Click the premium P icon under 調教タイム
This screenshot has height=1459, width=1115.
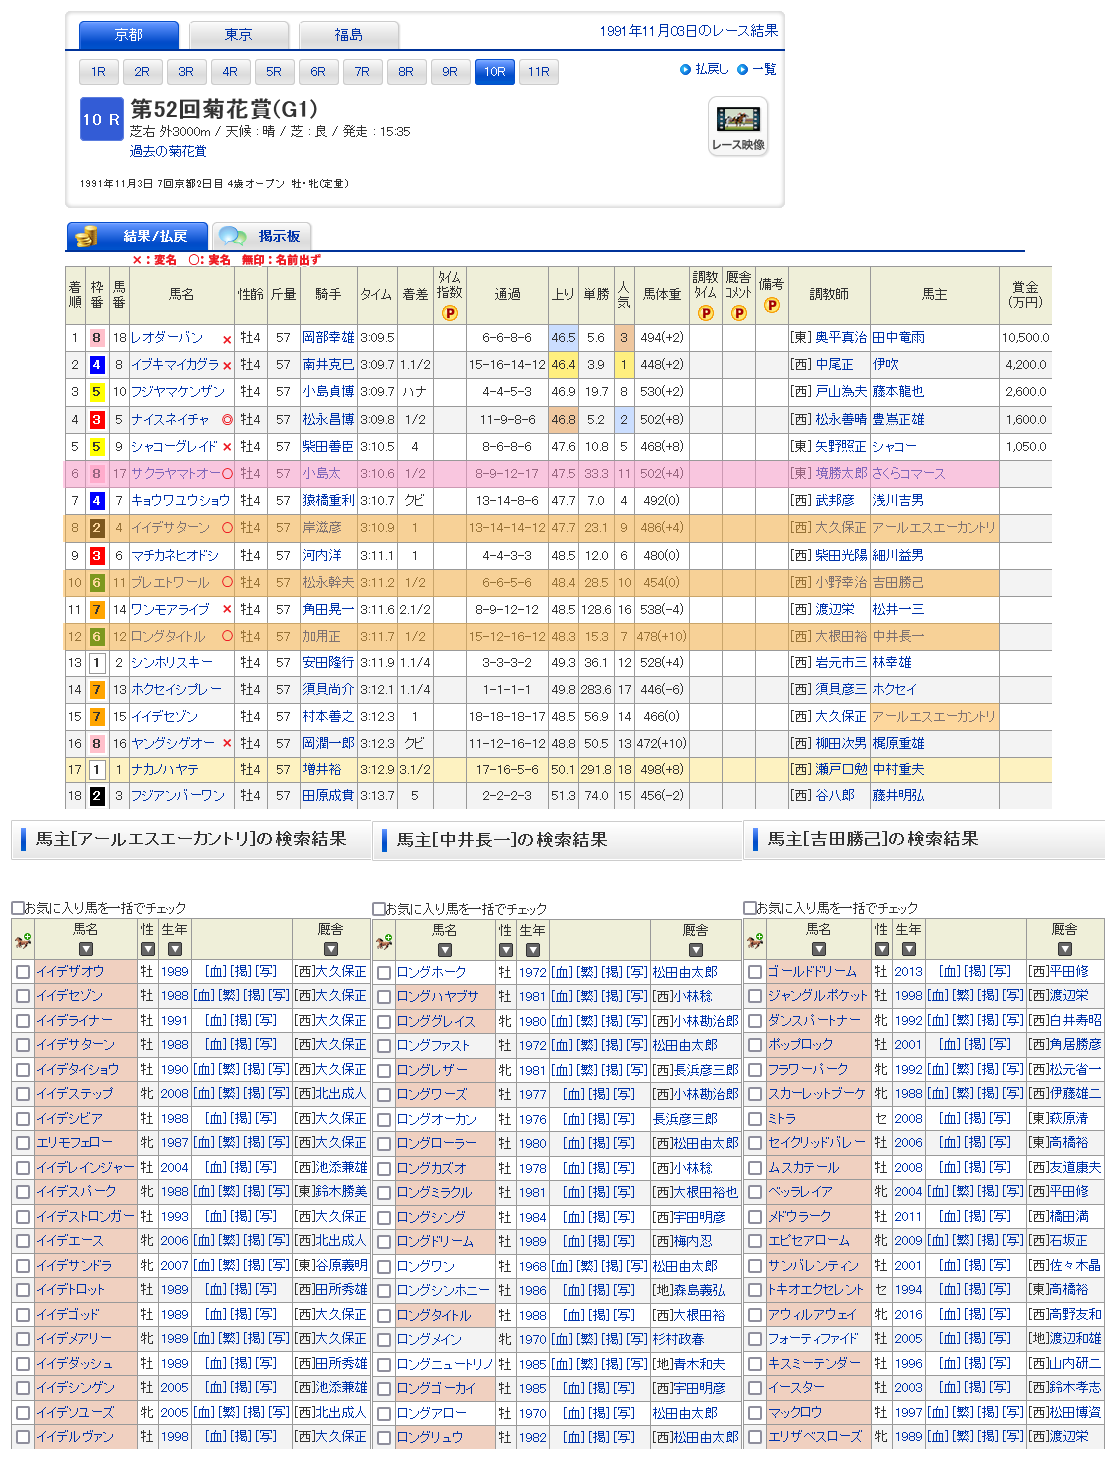[x=706, y=313]
